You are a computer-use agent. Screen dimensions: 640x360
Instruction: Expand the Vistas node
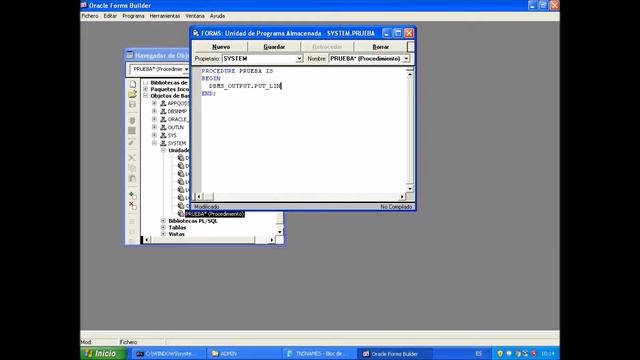tap(163, 234)
